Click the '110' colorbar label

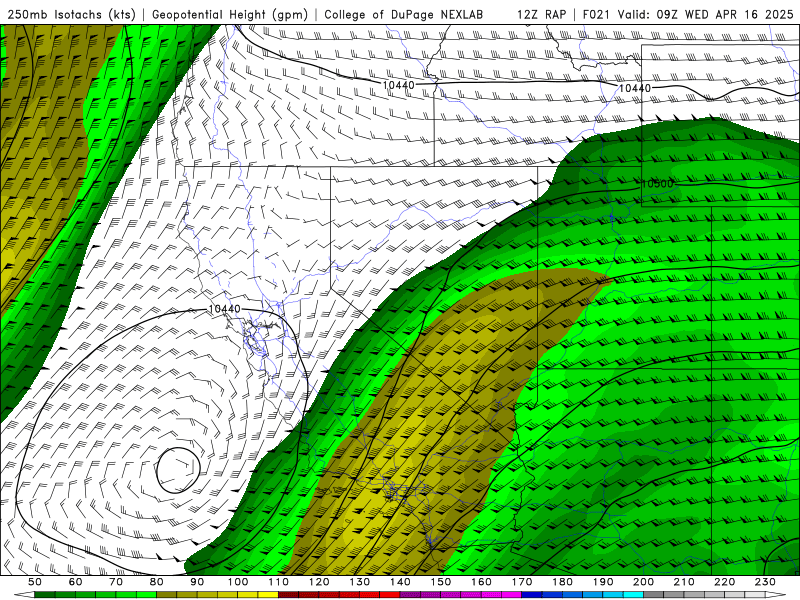tap(278, 582)
